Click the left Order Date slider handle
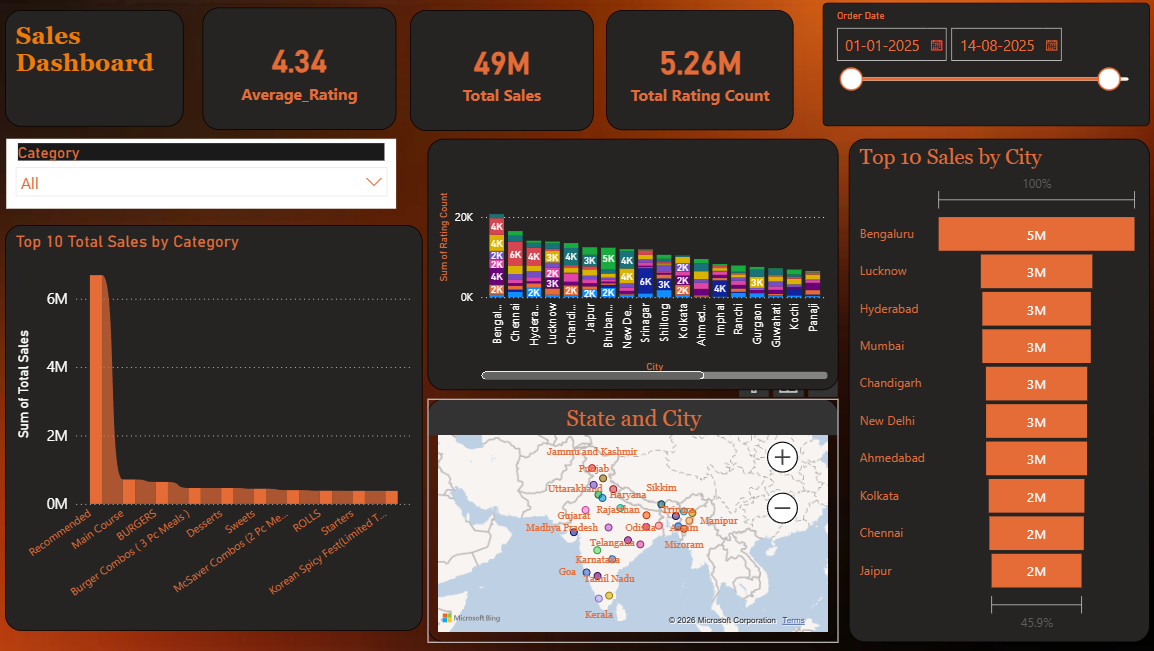This screenshot has height=651, width=1154. [851, 79]
